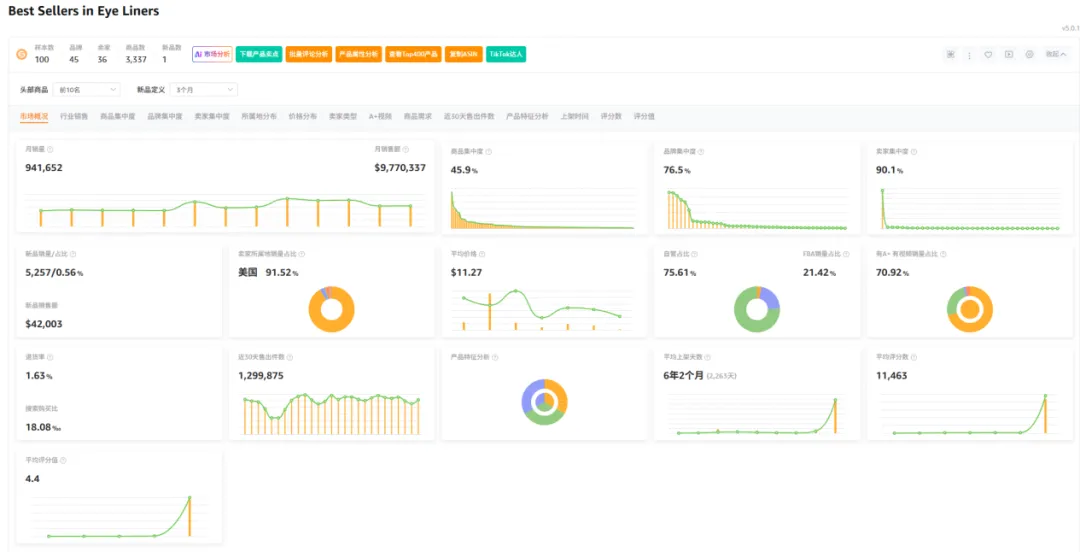The image size is (1080, 552).
Task: Click help icon beside 产品特征分析 card title
Action: click(495, 357)
